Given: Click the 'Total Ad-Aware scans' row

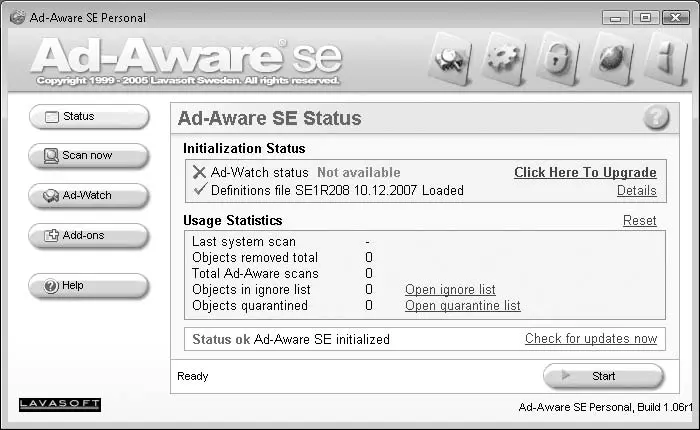Looking at the screenshot, I should (282, 274).
